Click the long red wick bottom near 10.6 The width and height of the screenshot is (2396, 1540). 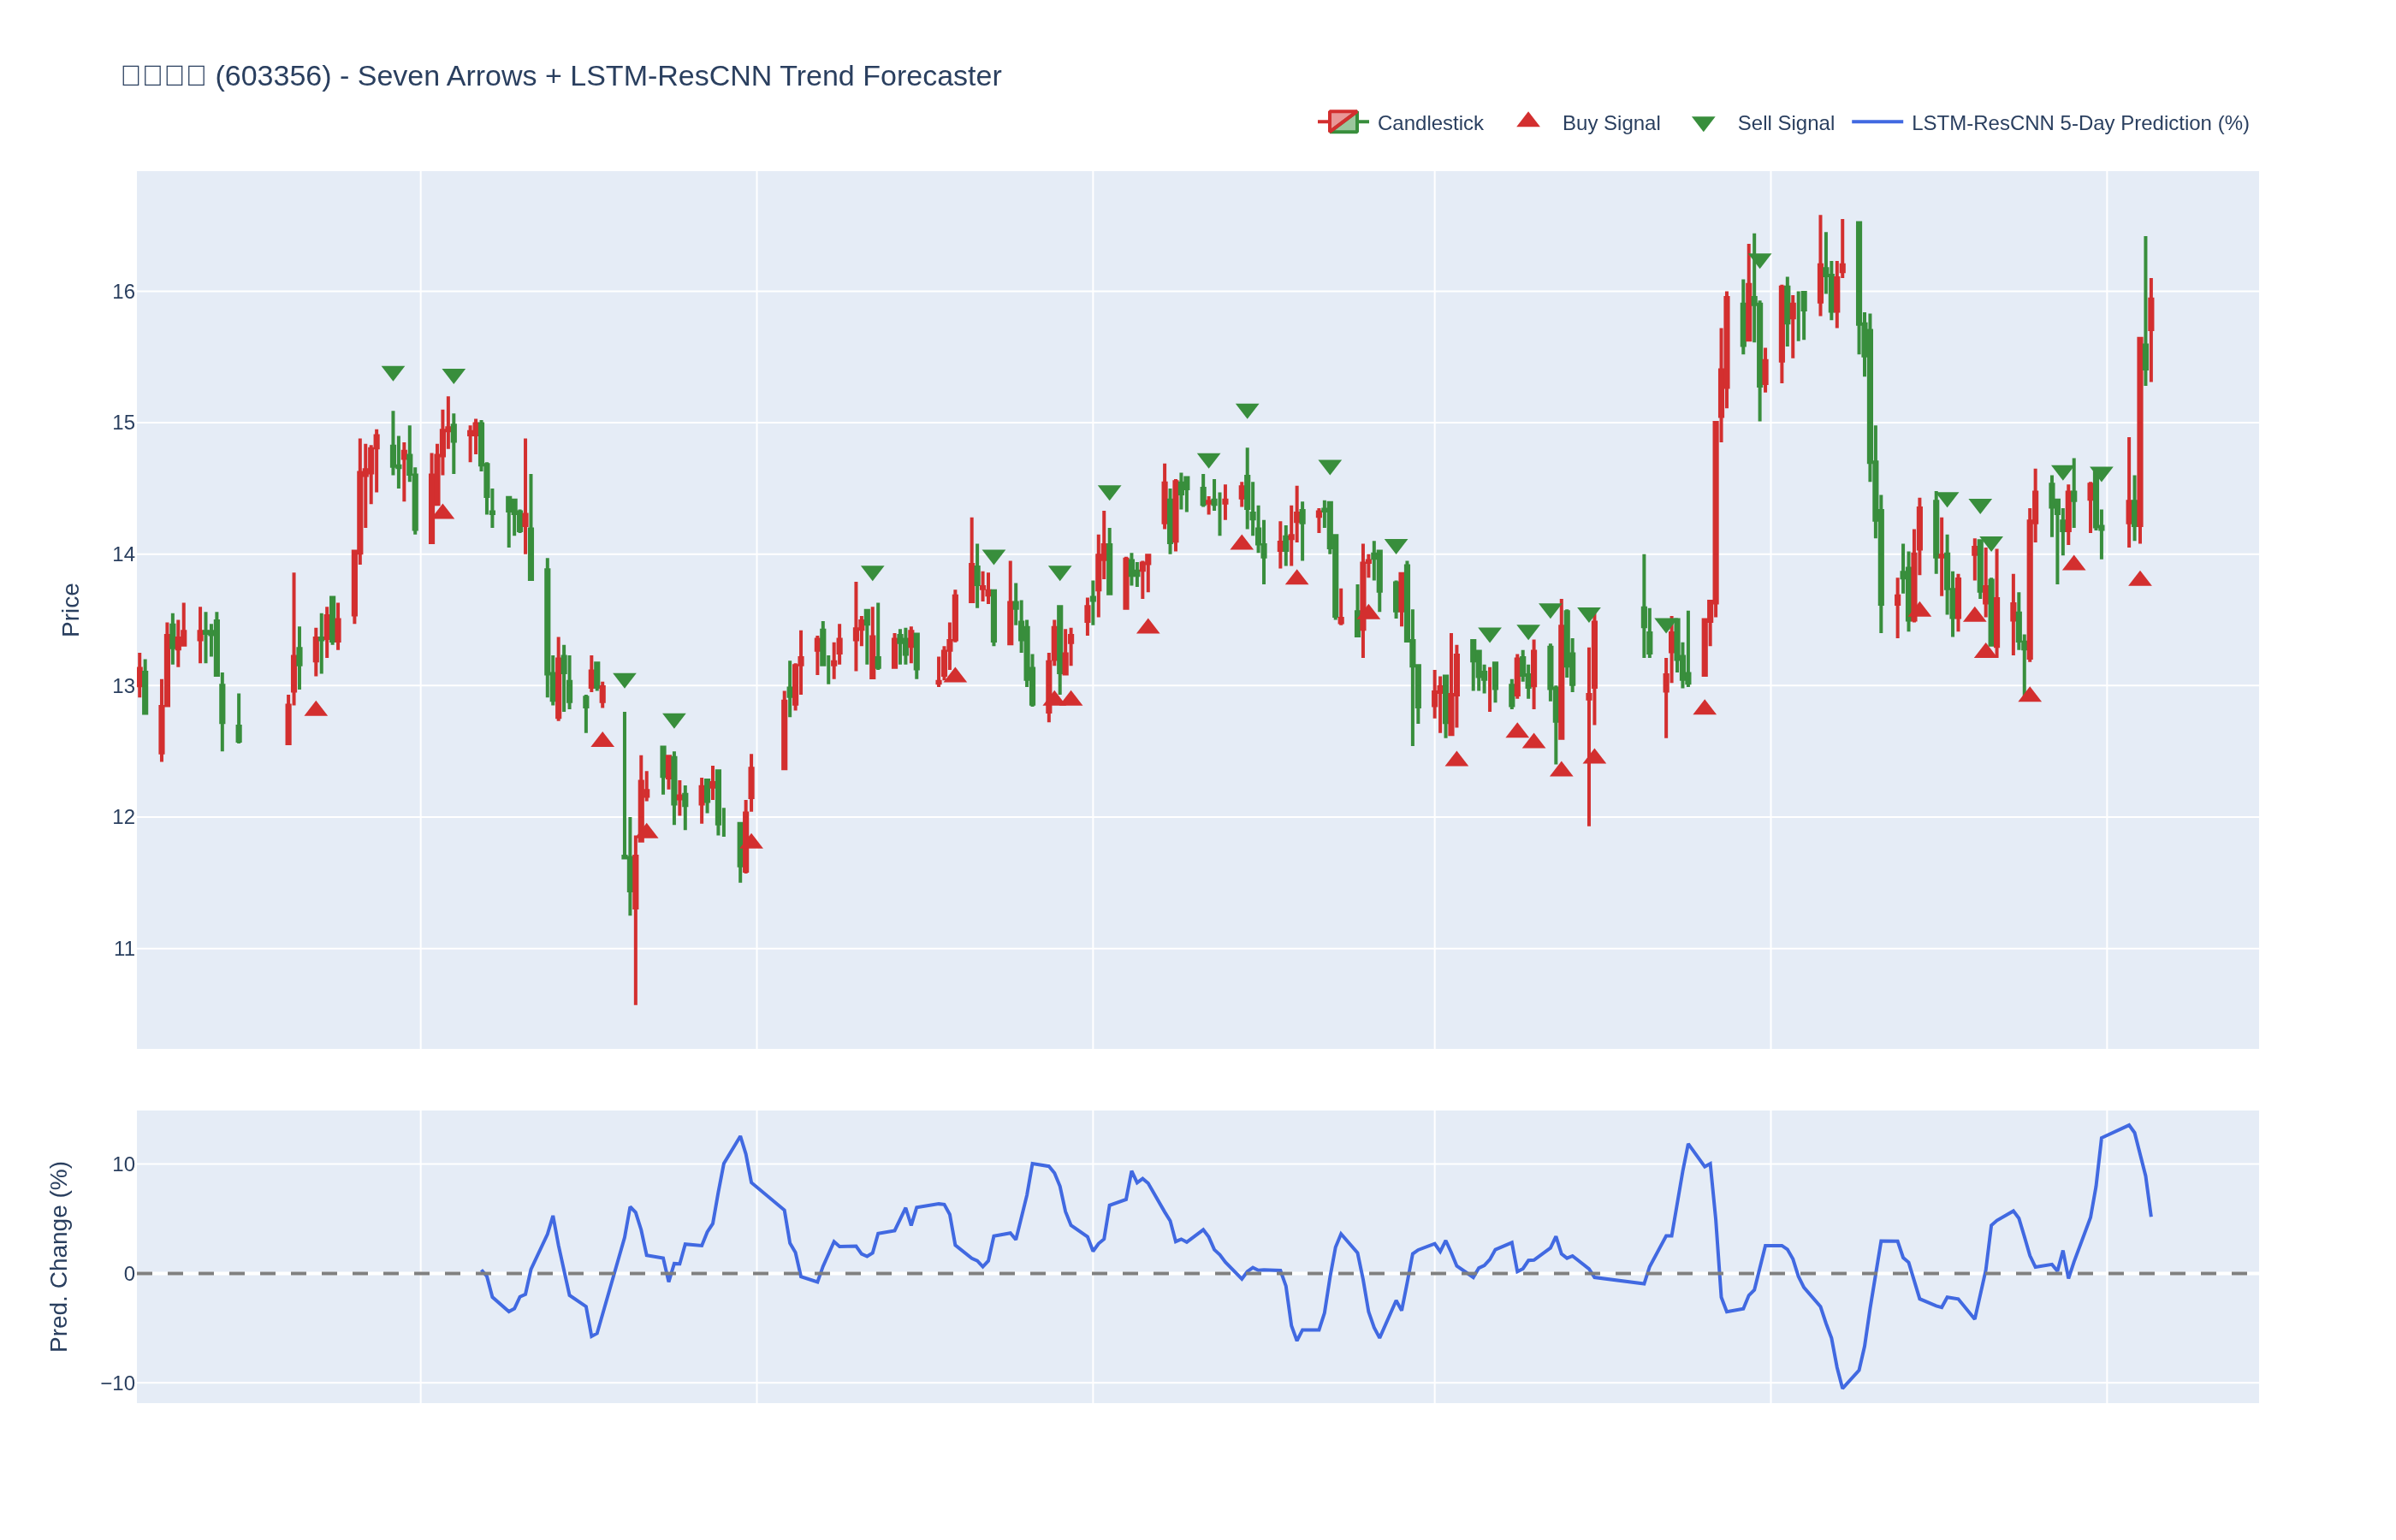[x=635, y=1002]
